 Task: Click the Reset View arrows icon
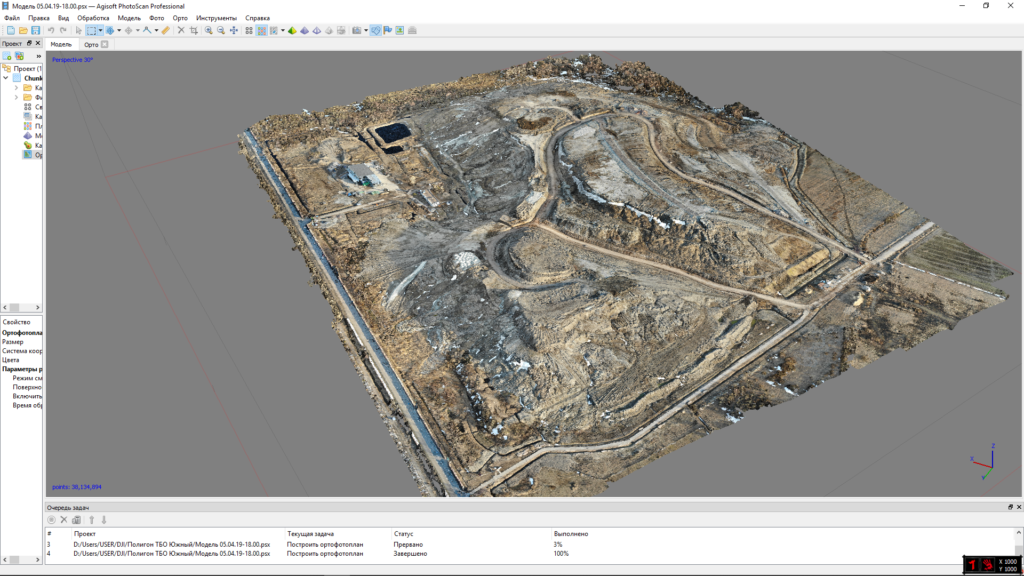234,31
